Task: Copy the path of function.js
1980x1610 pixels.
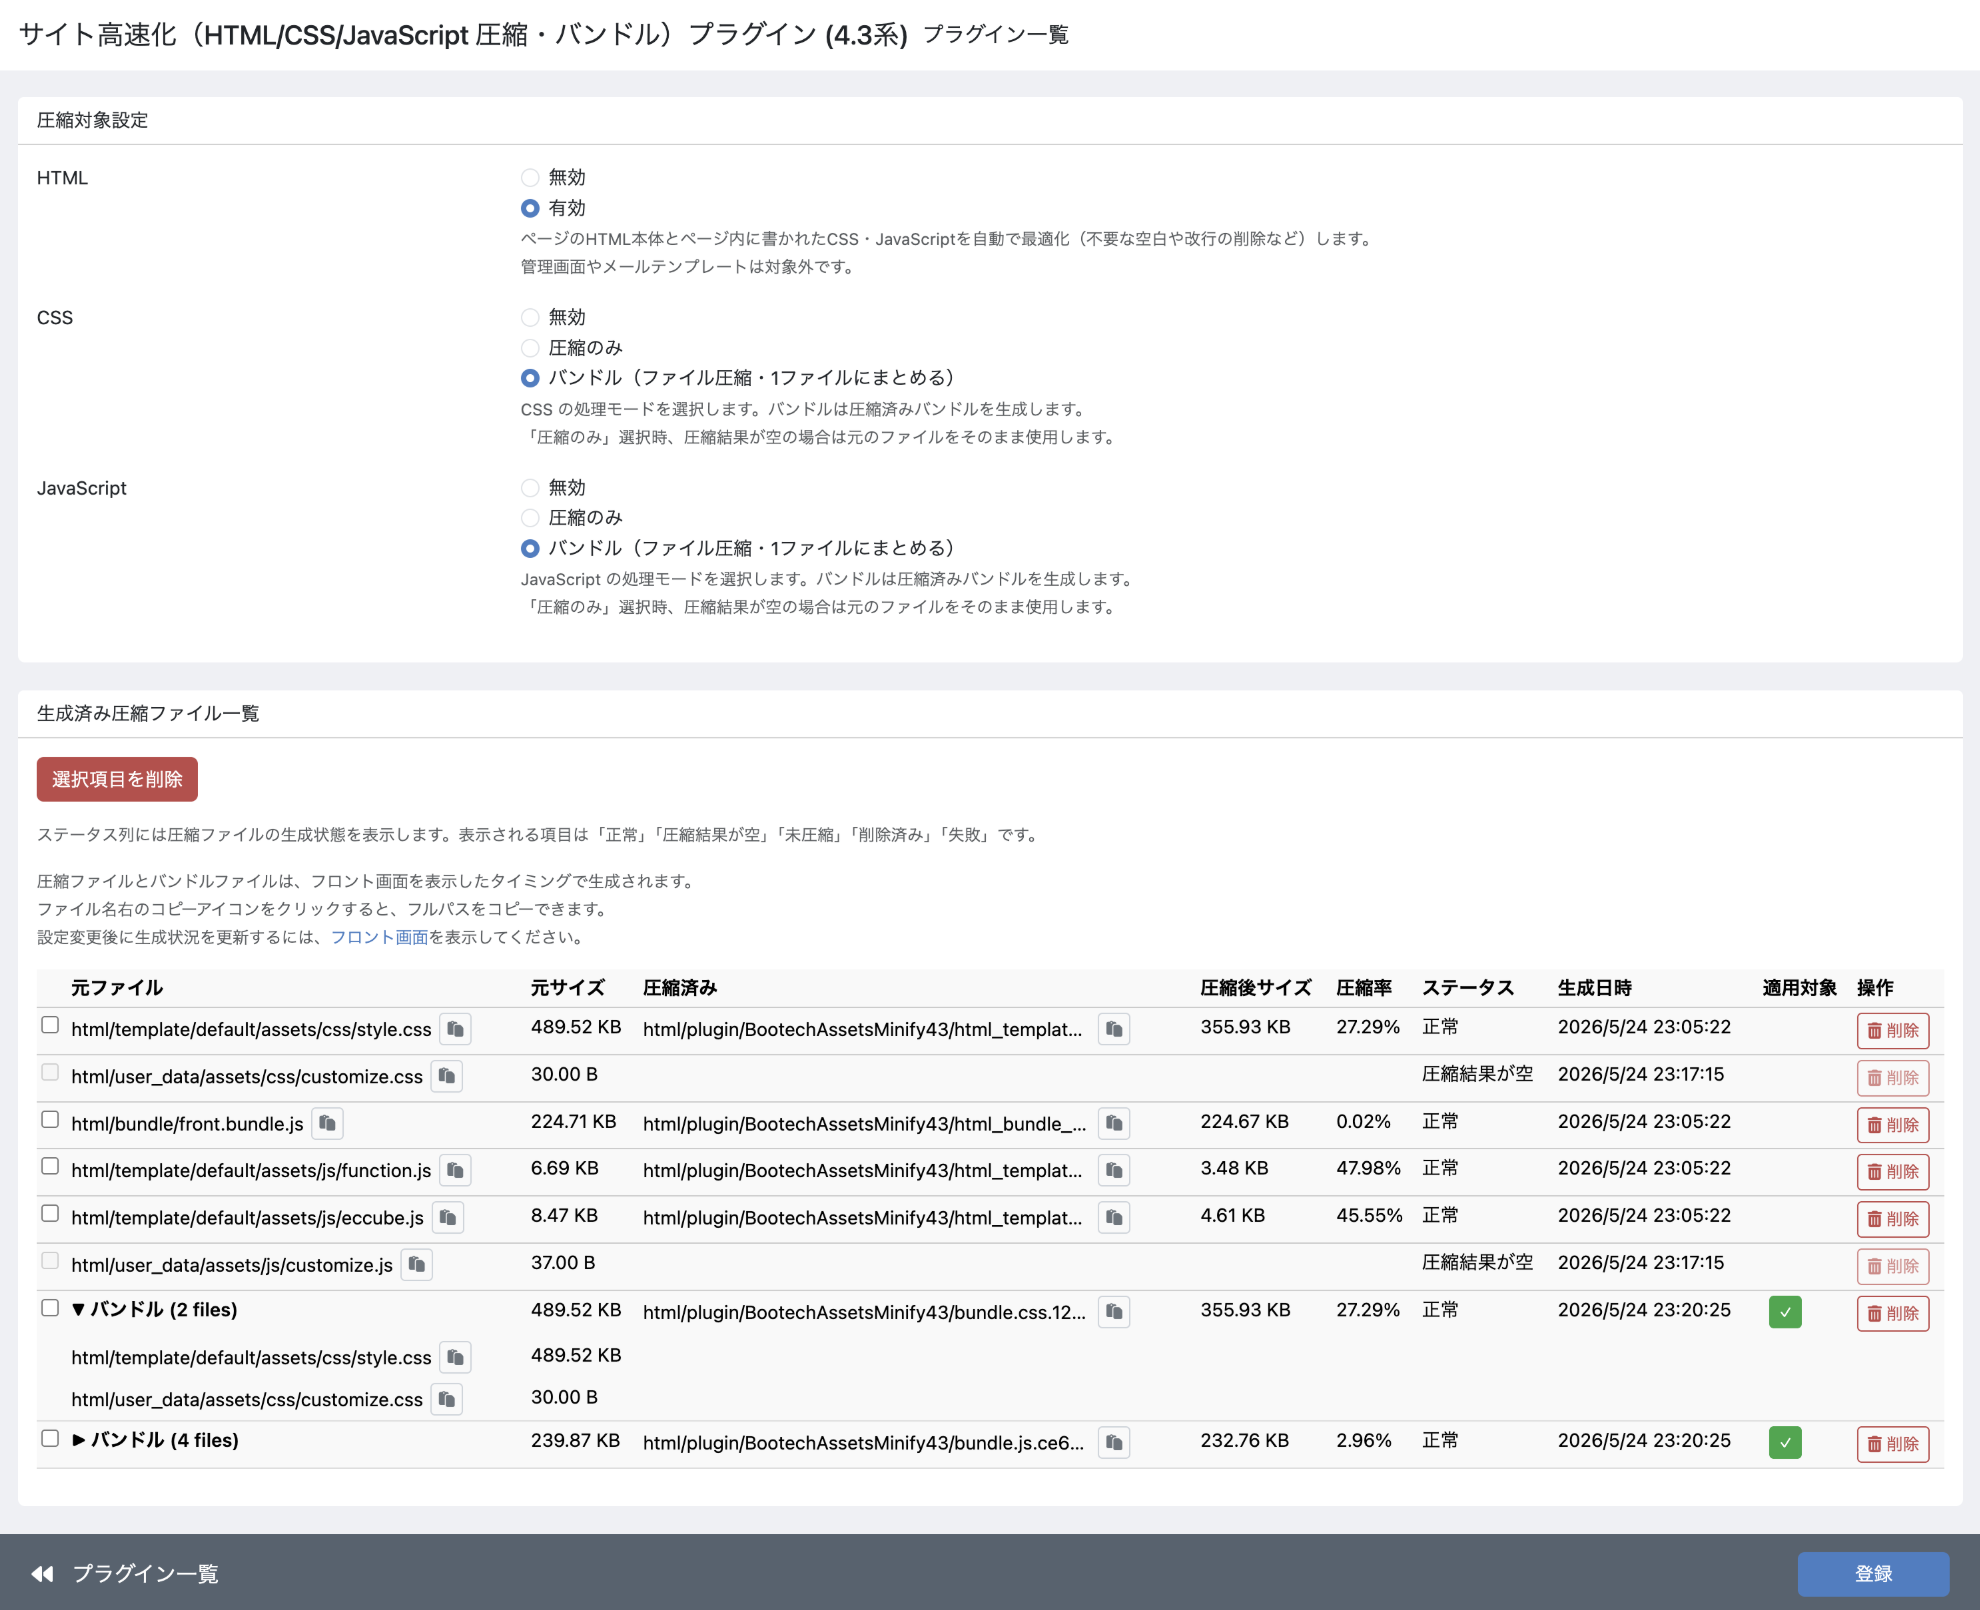Action: [455, 1170]
